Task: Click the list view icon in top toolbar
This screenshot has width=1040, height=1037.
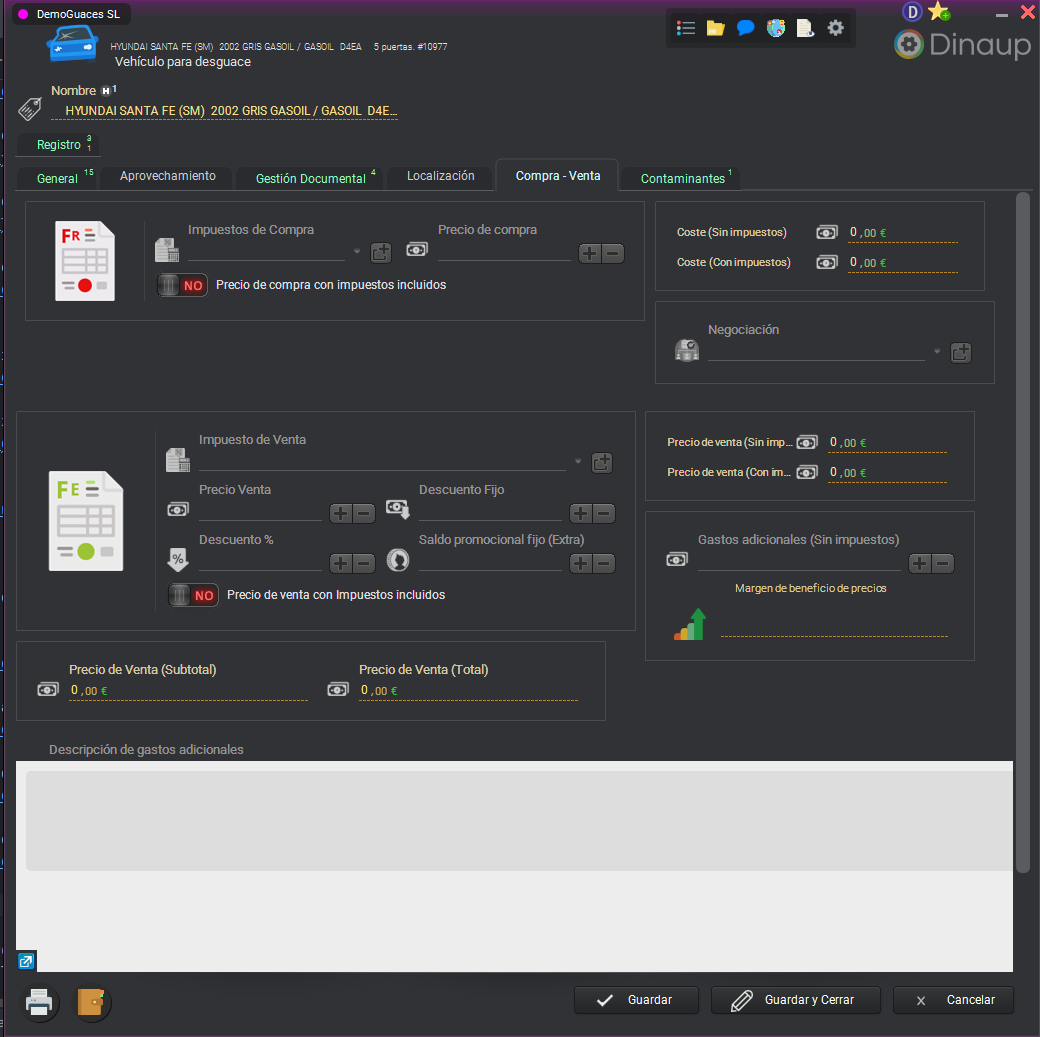Action: click(686, 28)
